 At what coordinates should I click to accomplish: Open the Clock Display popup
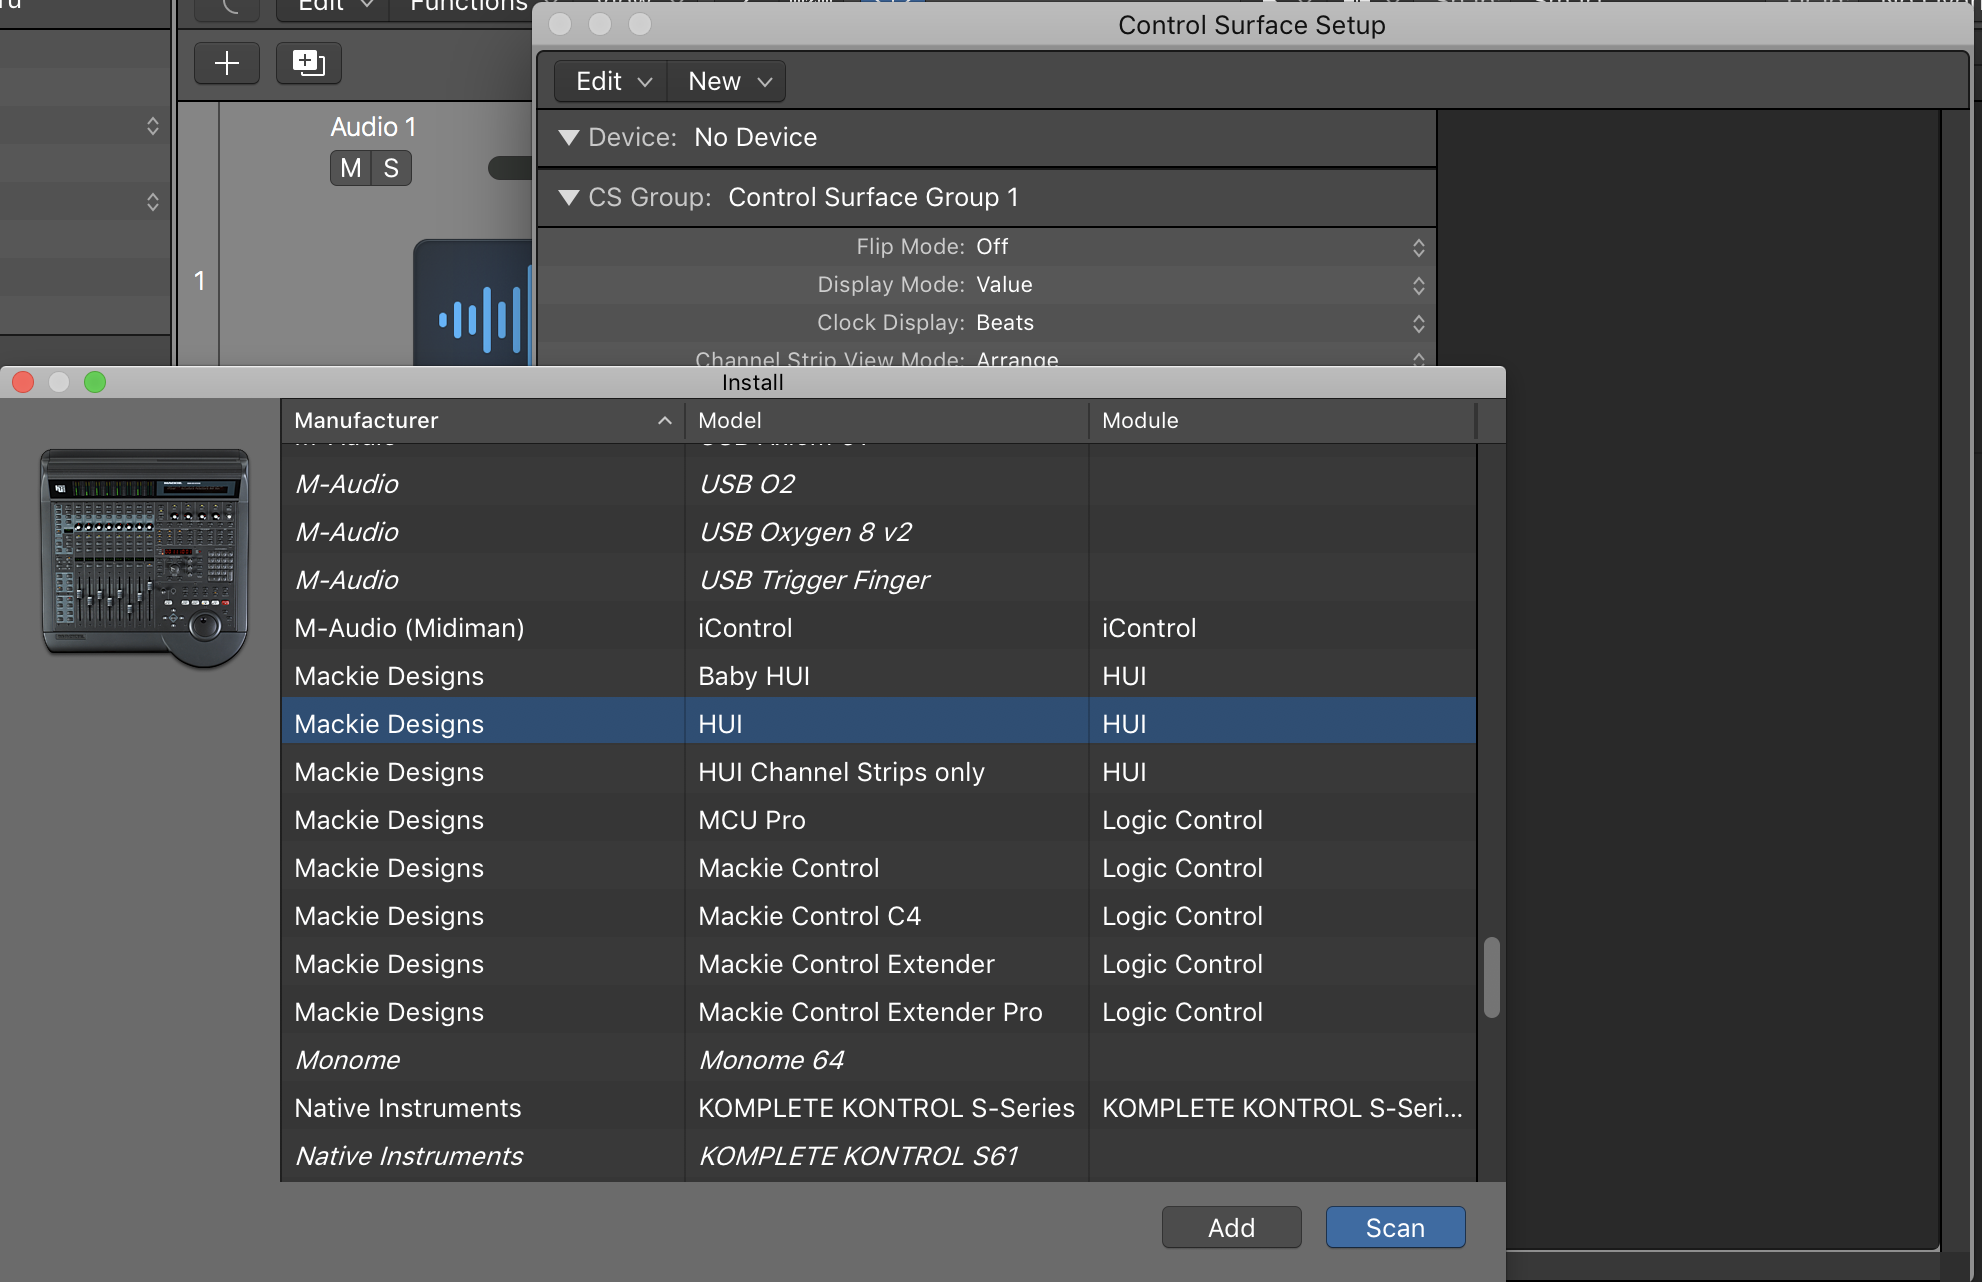1418,323
